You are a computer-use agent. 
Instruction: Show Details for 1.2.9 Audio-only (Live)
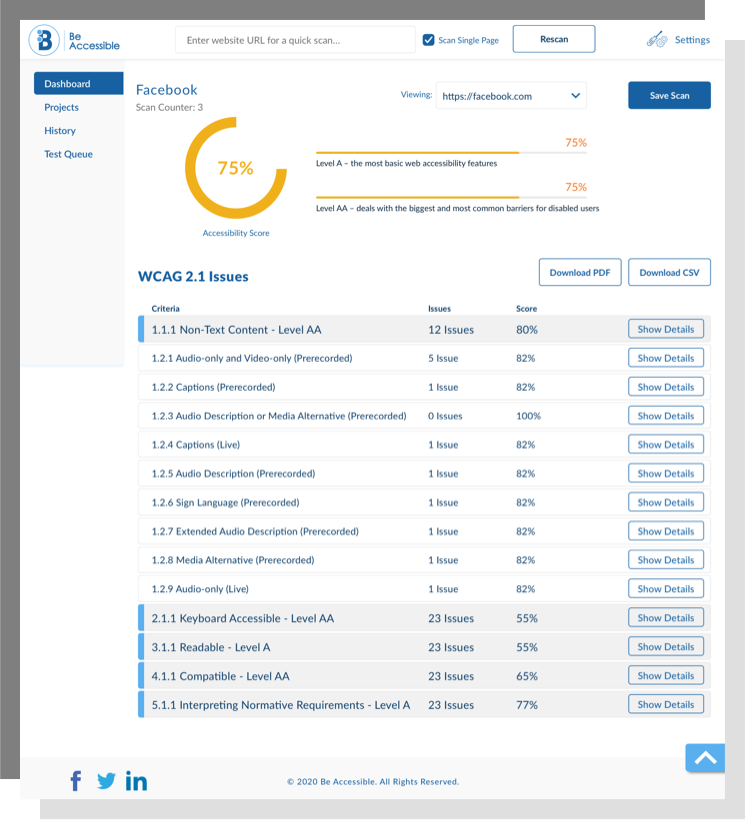tap(666, 588)
